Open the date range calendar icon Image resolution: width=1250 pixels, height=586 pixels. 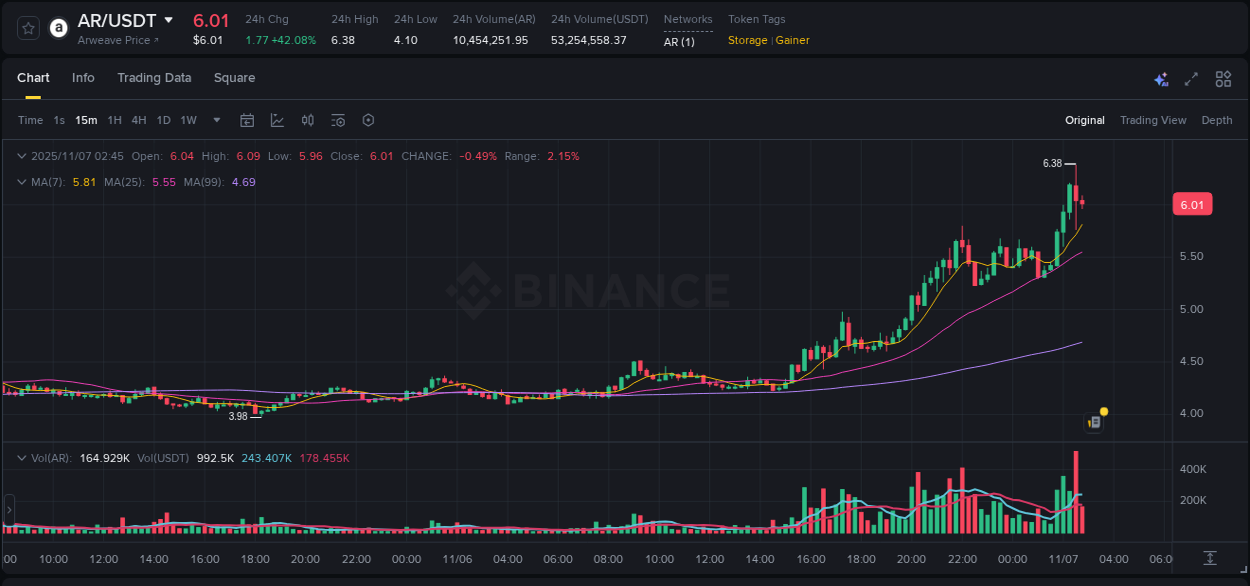[x=247, y=120]
